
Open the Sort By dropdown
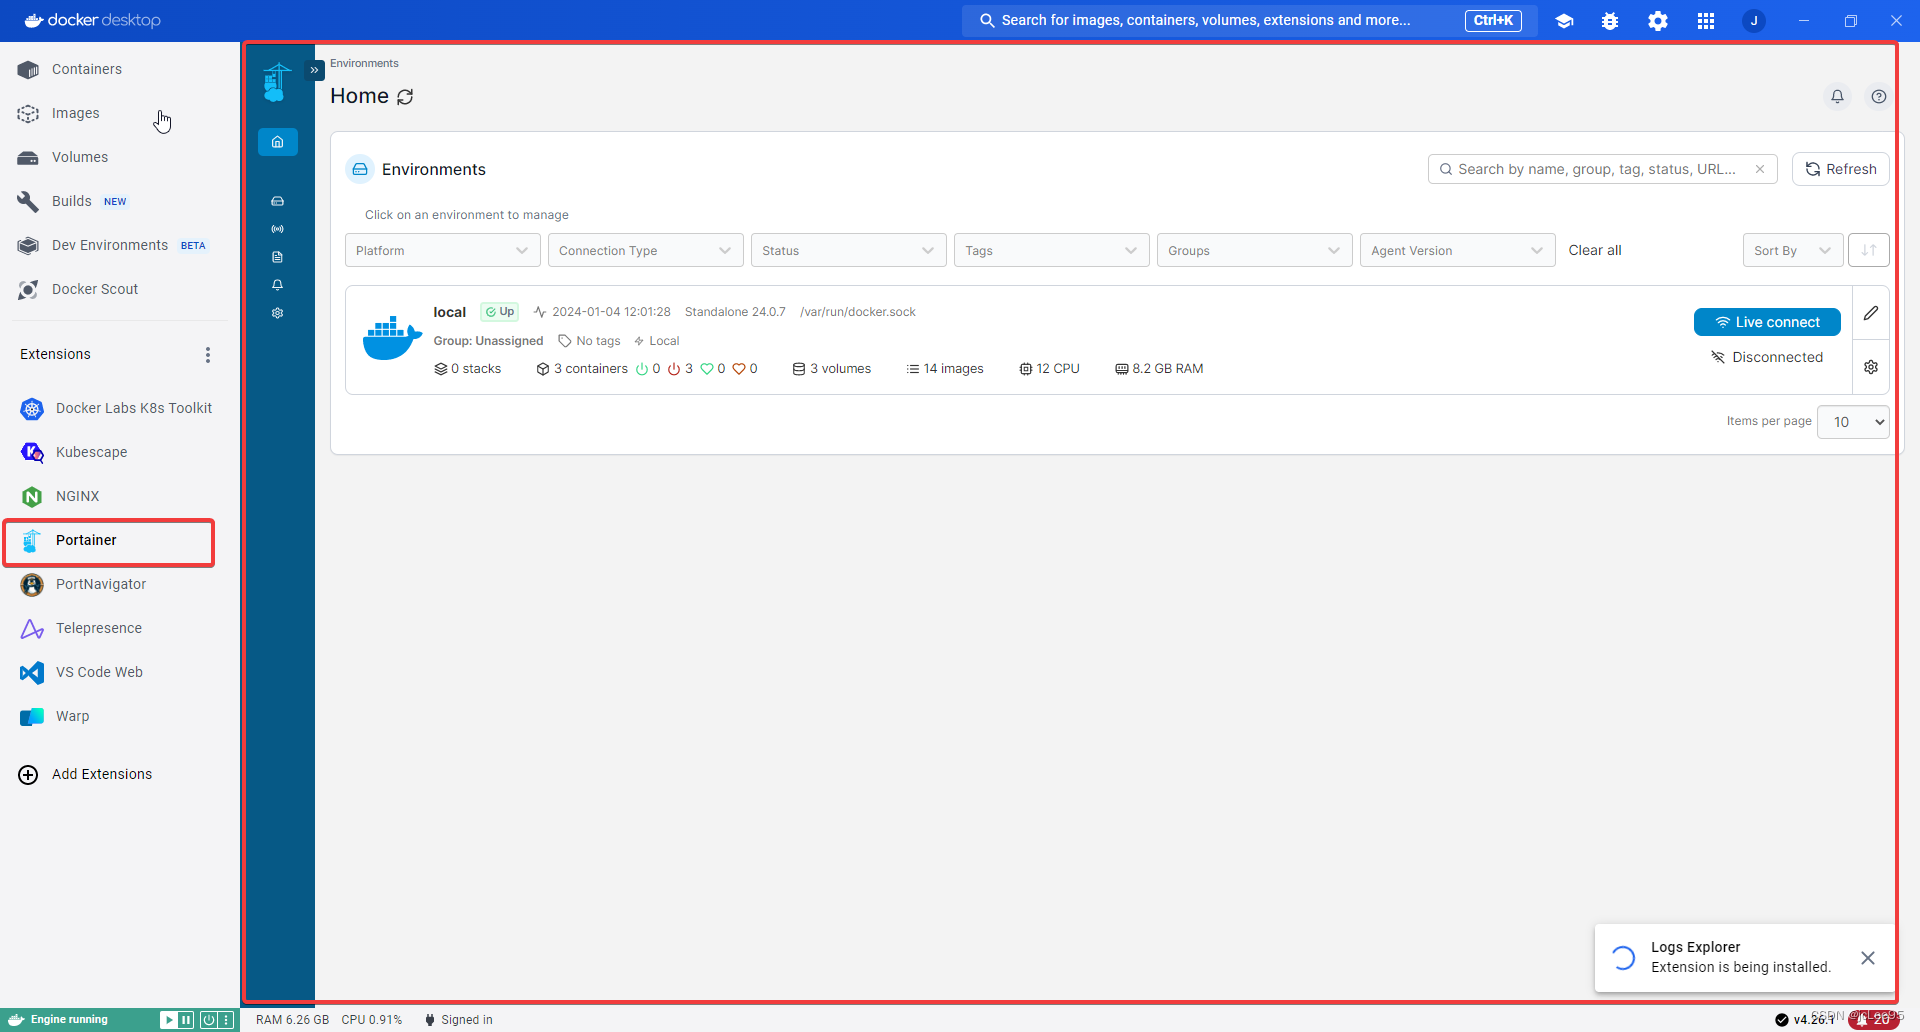pos(1793,250)
